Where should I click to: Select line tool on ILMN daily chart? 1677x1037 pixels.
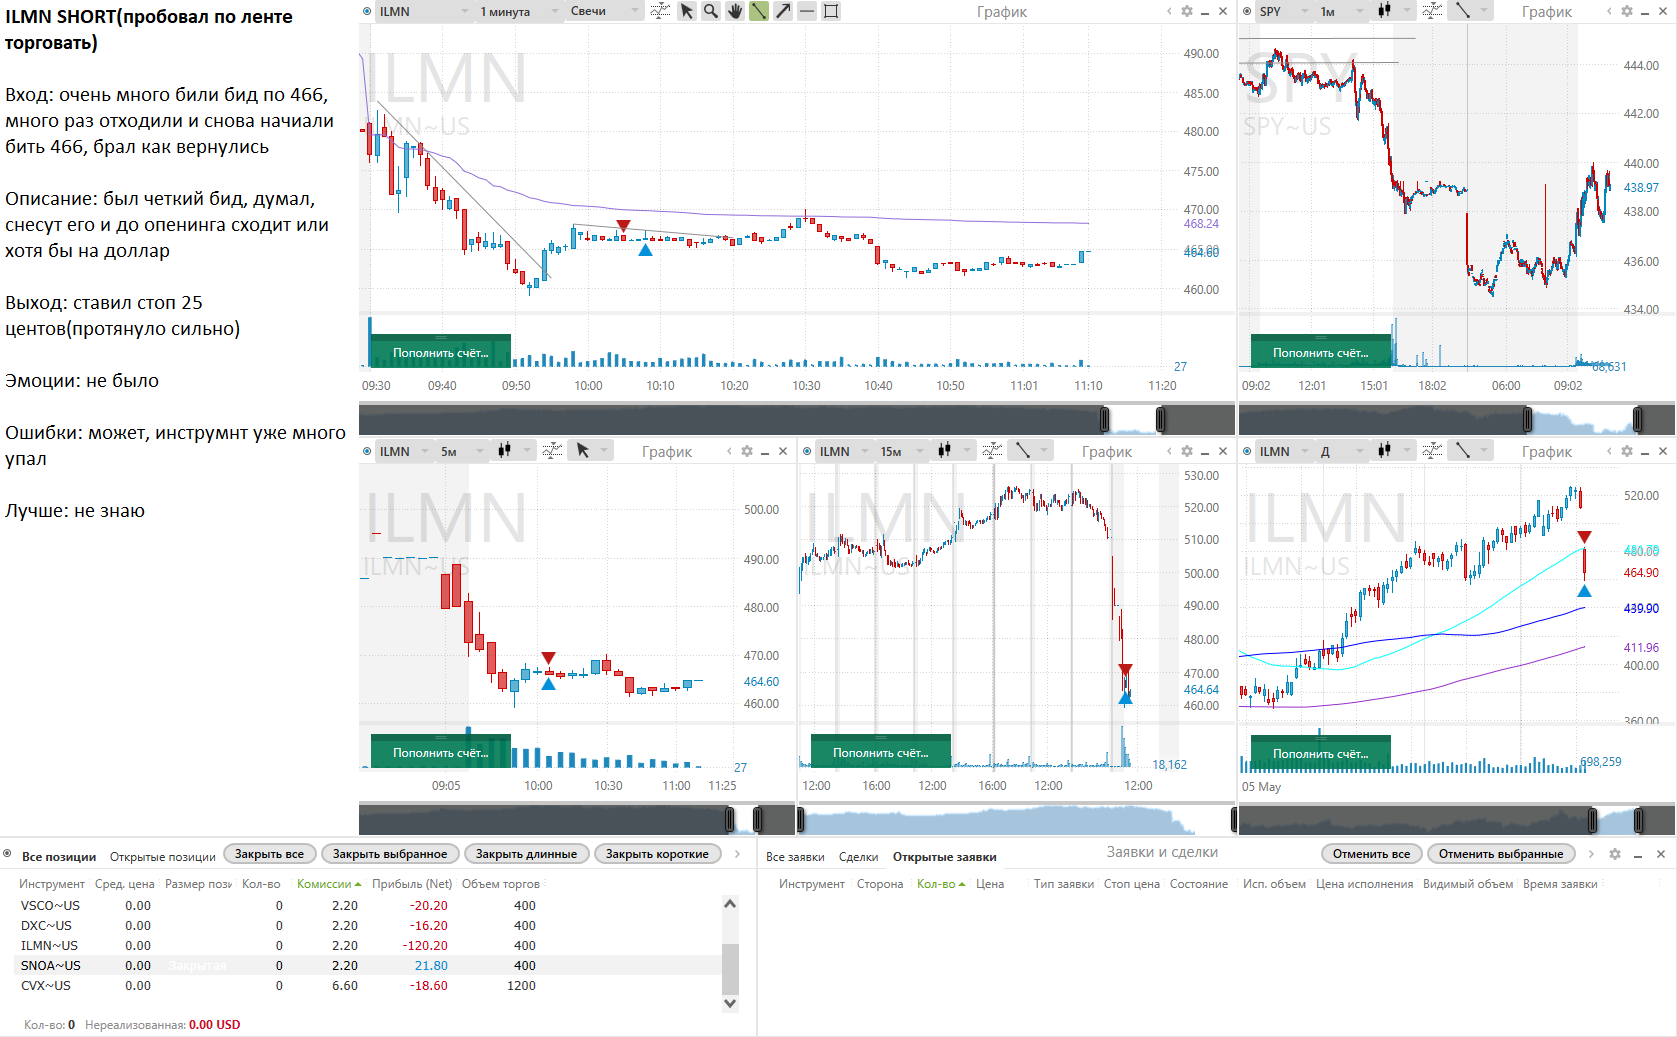point(1463,451)
